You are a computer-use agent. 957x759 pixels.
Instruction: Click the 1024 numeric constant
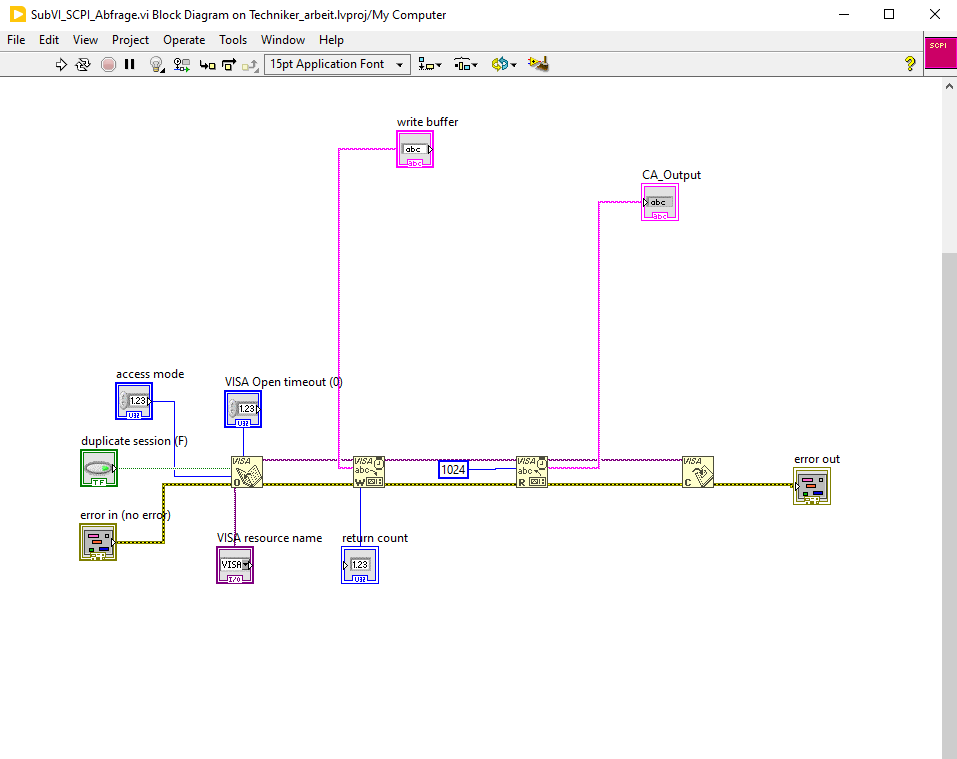pyautogui.click(x=453, y=470)
